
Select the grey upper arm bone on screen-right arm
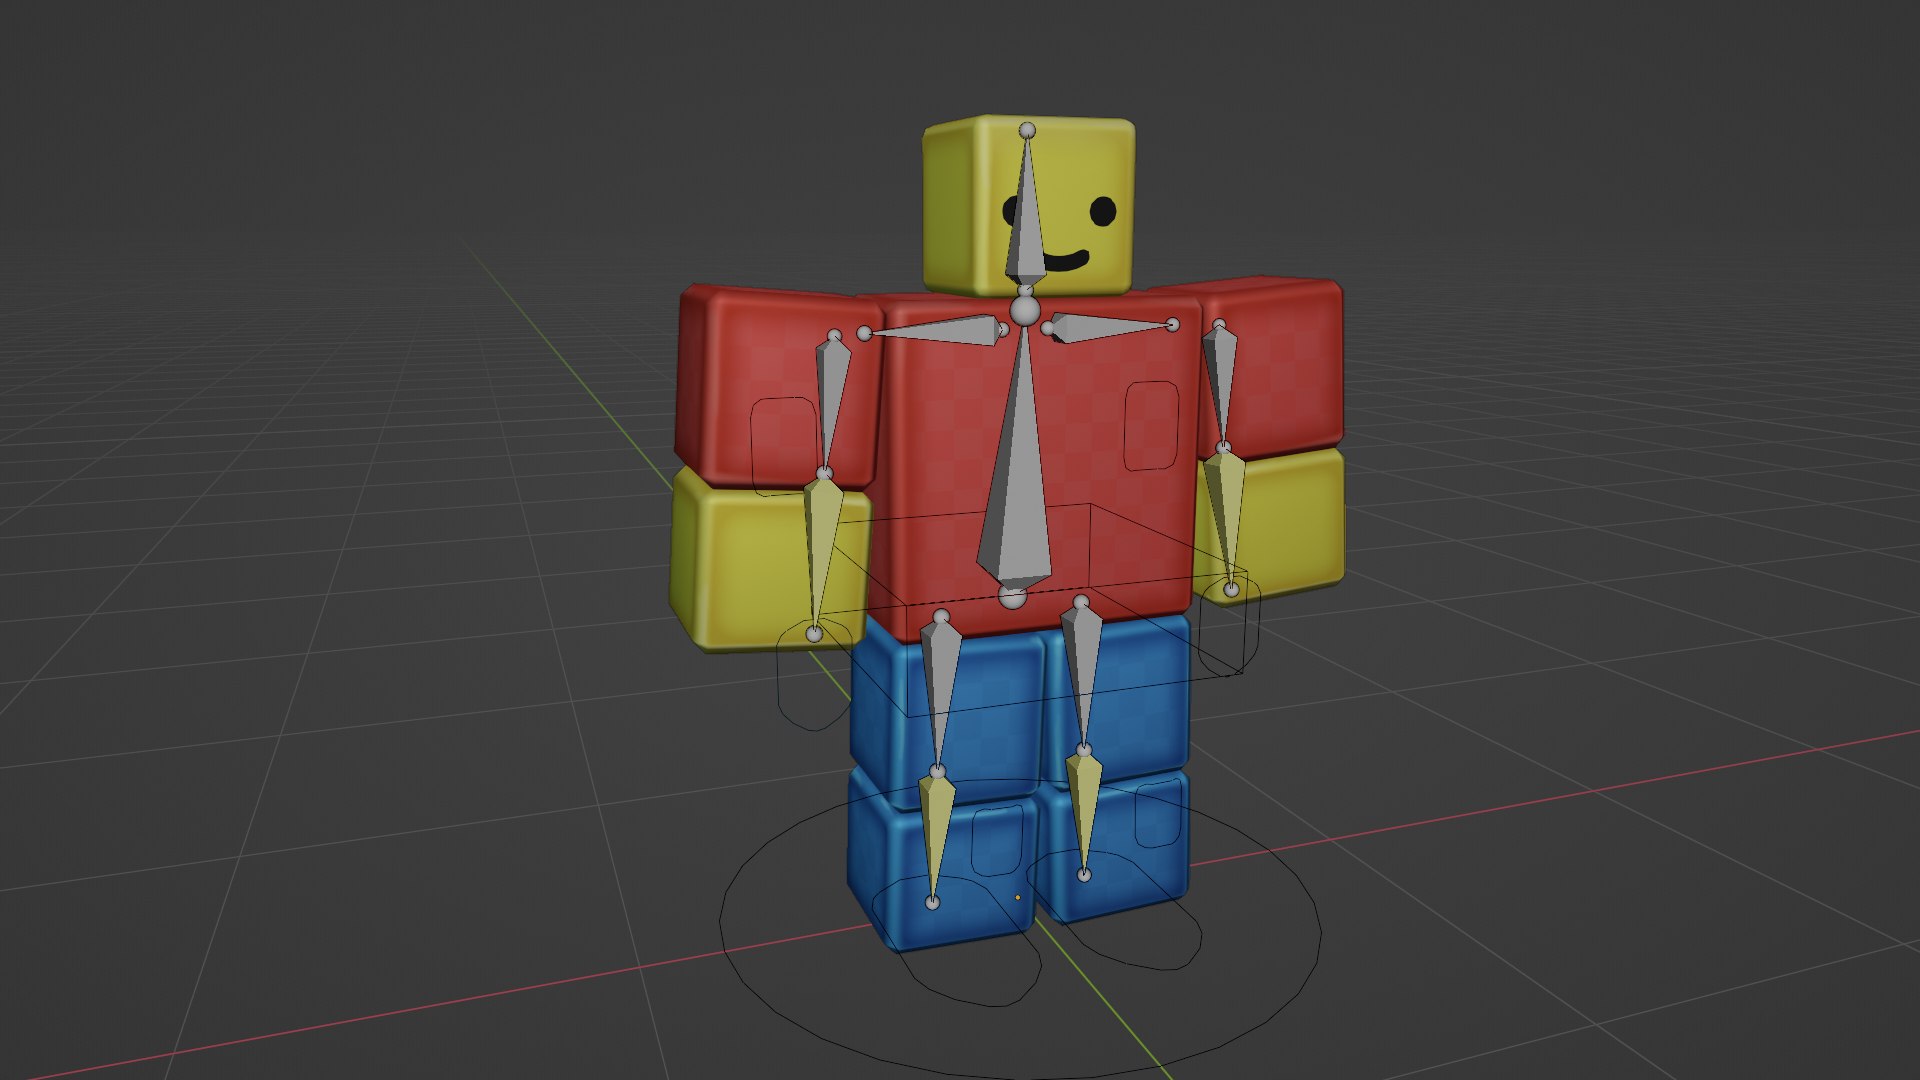tap(1220, 385)
